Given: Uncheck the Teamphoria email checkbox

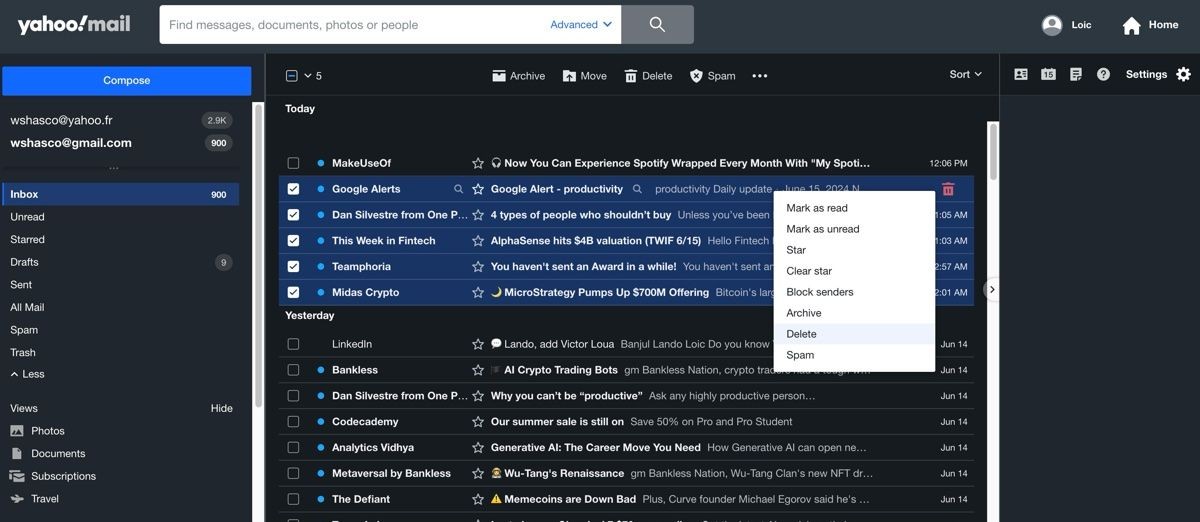Looking at the screenshot, I should coord(293,267).
